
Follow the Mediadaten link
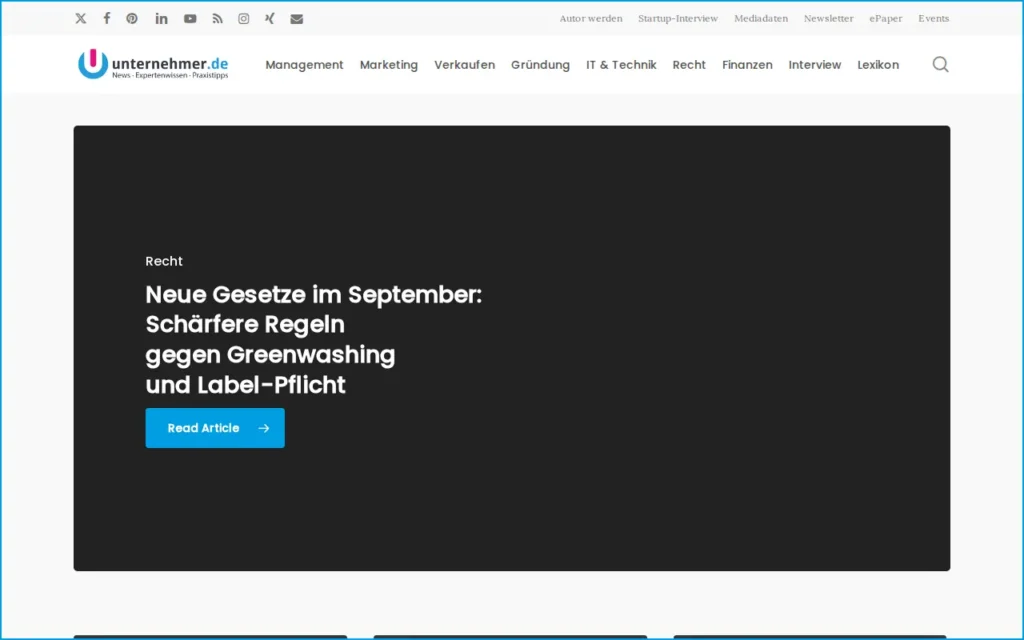coord(761,18)
